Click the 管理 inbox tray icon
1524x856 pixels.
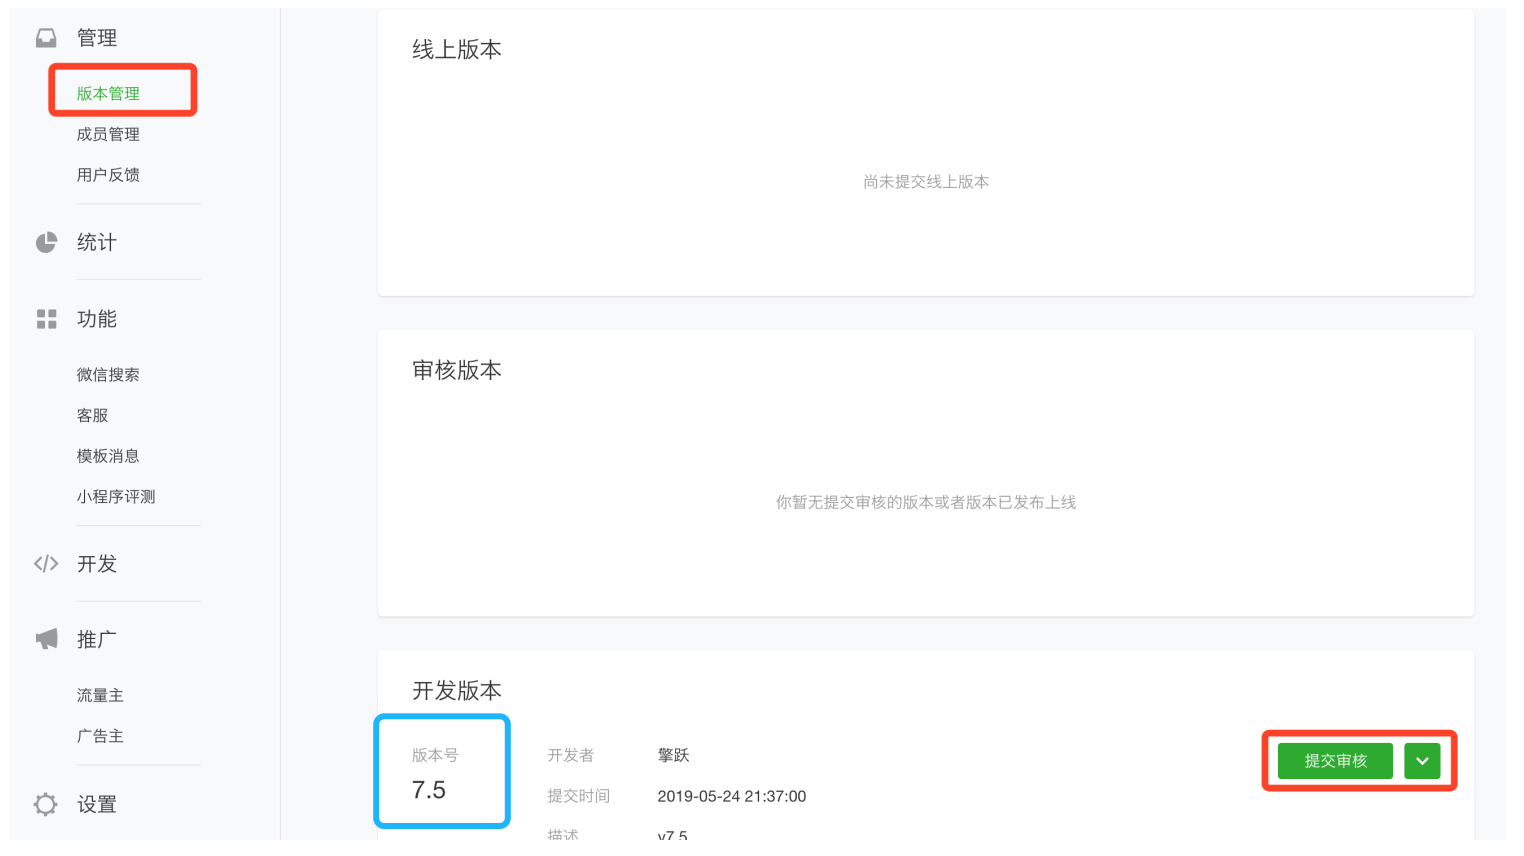(46, 38)
